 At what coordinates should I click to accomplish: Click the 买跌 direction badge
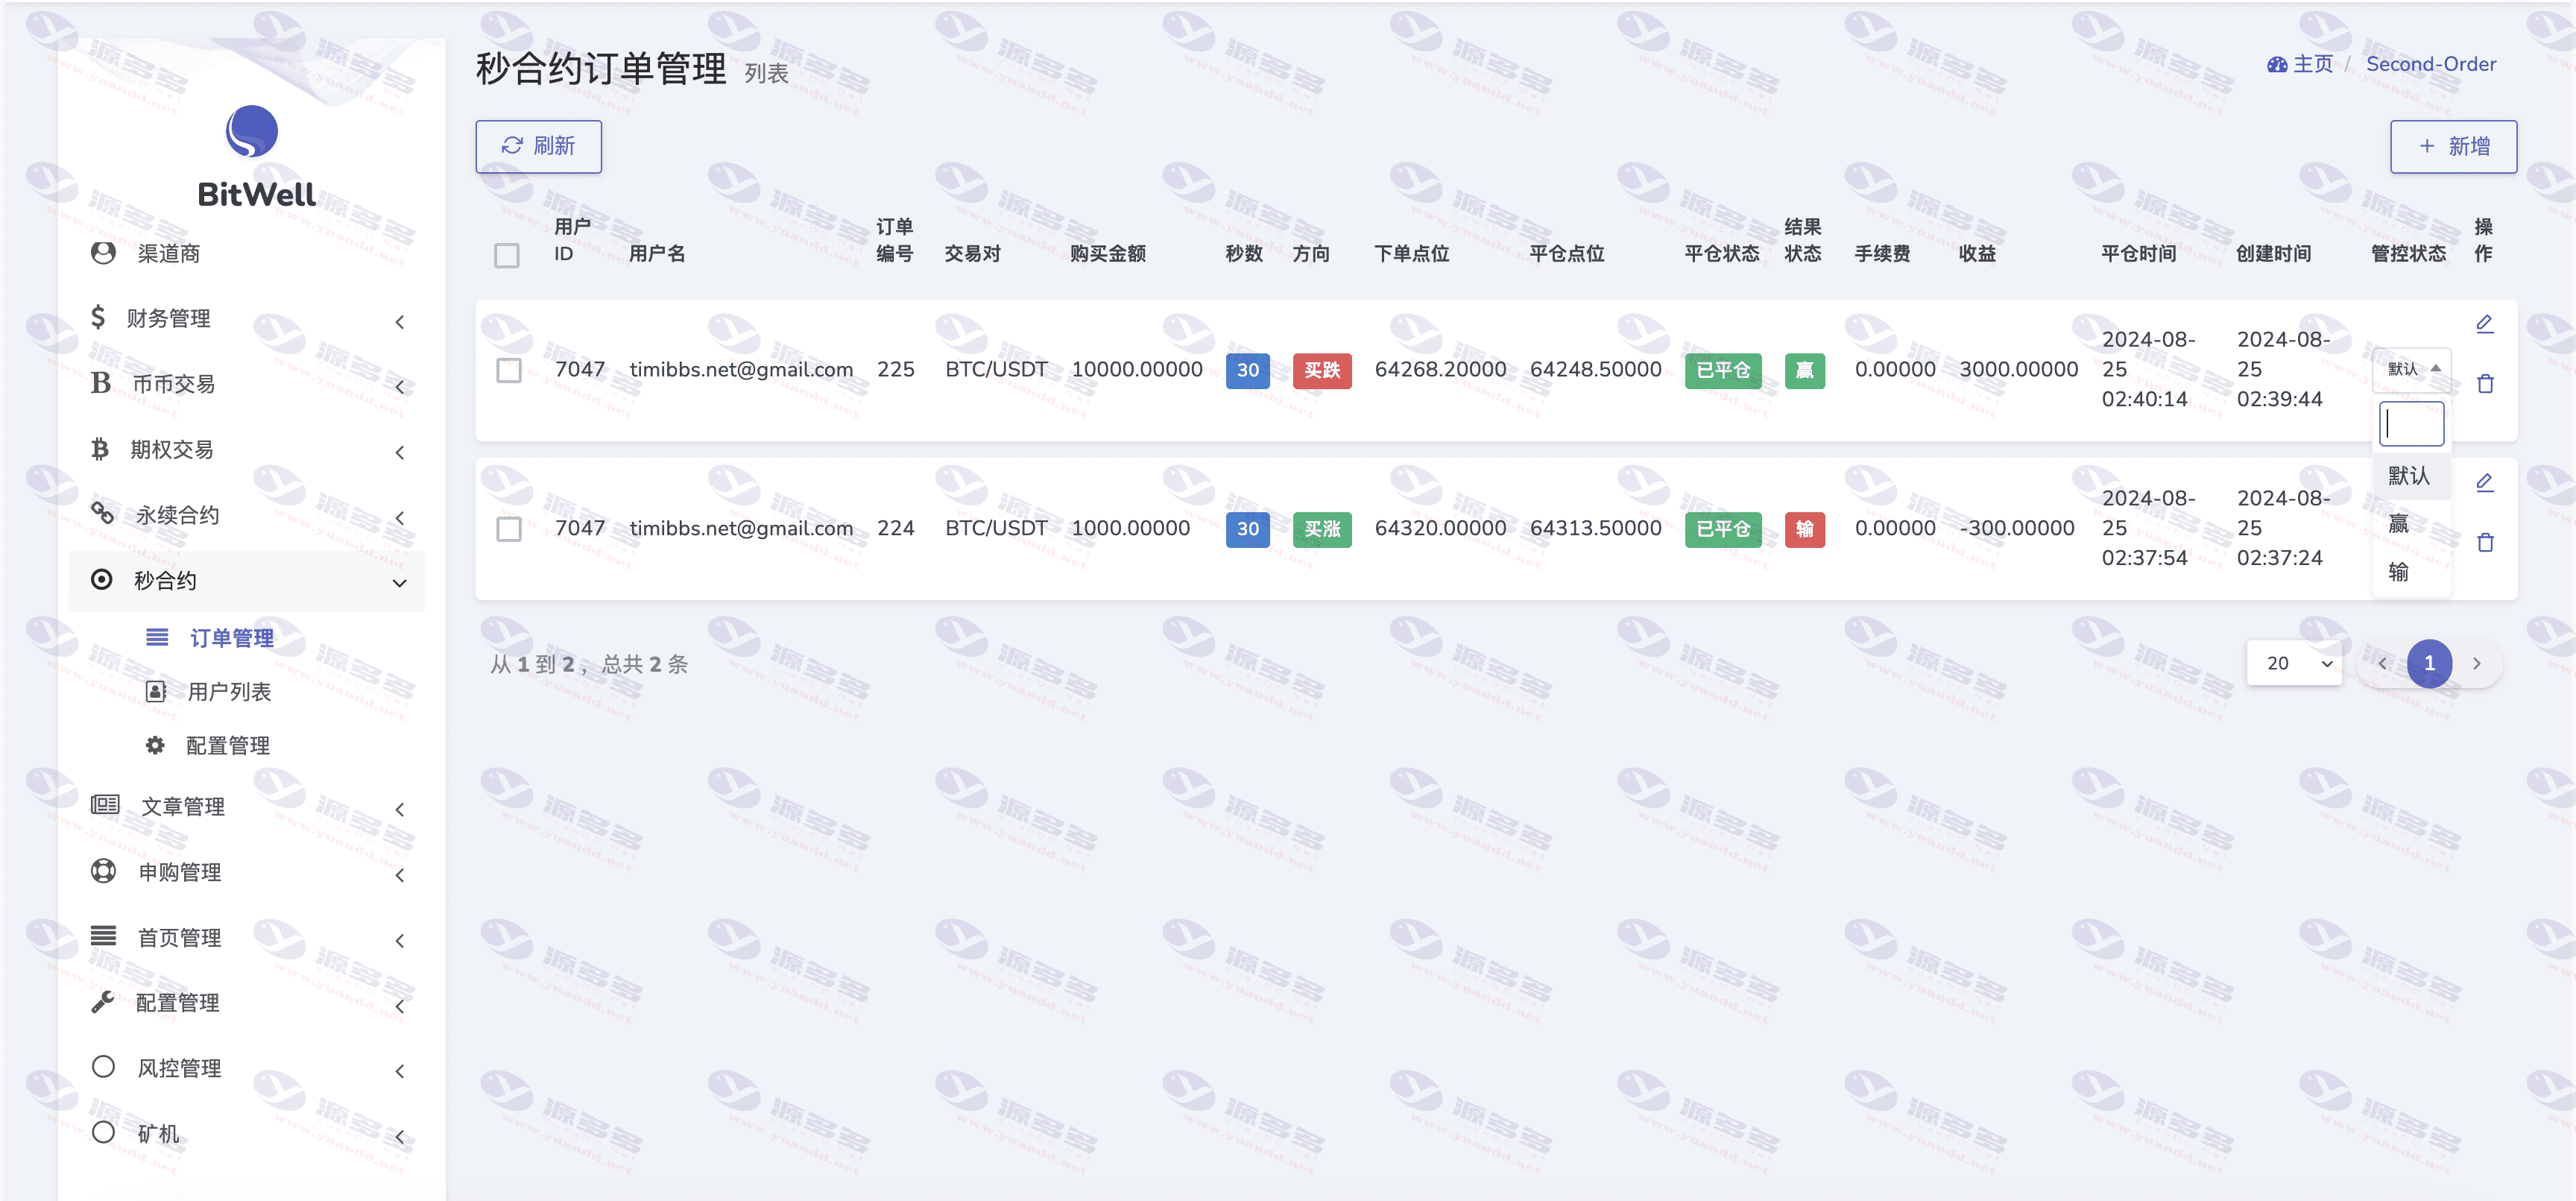pyautogui.click(x=1322, y=370)
